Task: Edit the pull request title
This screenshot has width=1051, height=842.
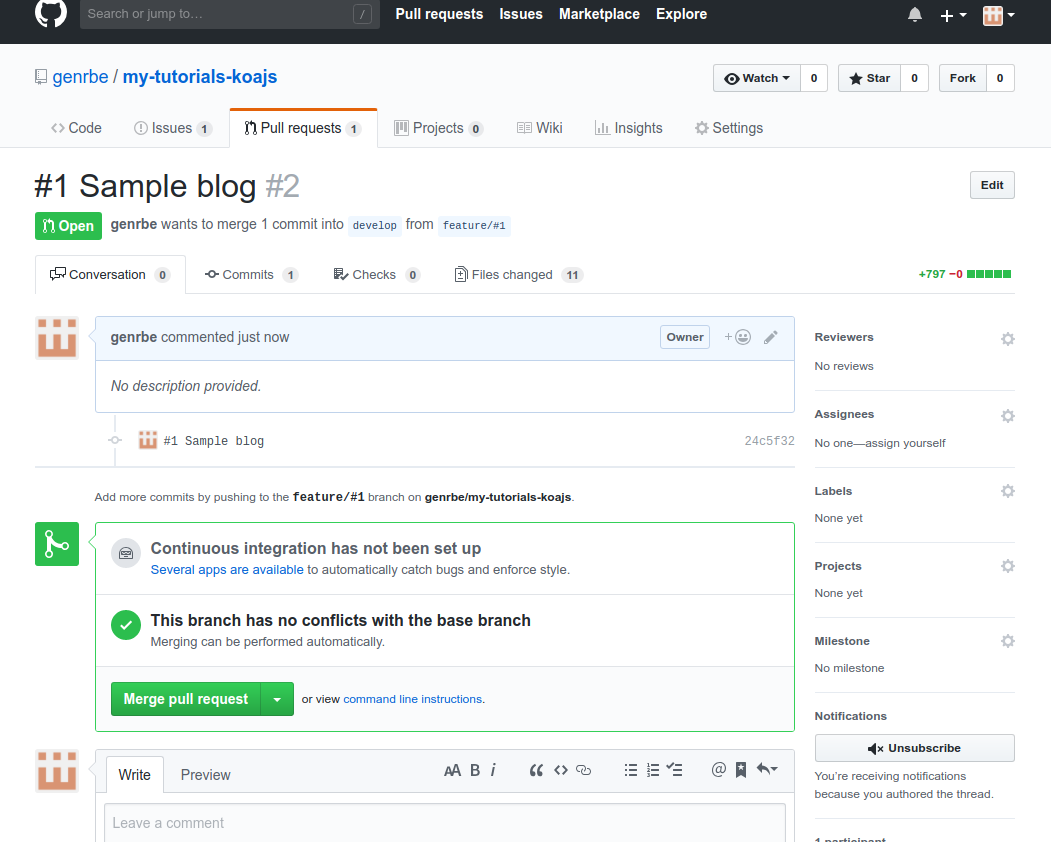Action: click(x=992, y=185)
